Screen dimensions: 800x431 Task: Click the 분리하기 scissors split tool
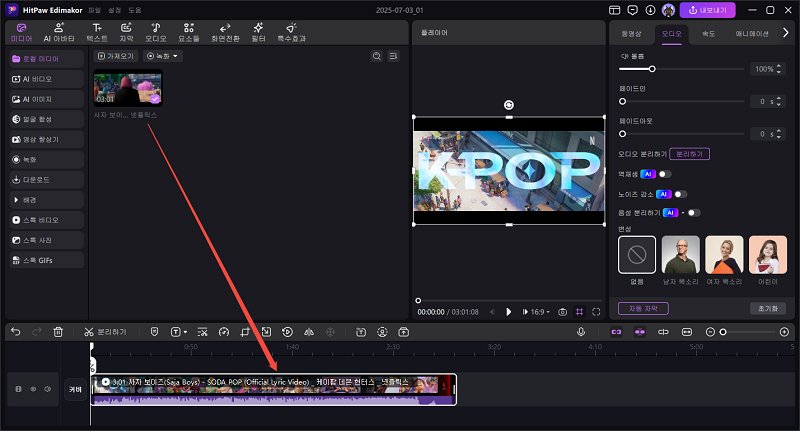point(105,332)
